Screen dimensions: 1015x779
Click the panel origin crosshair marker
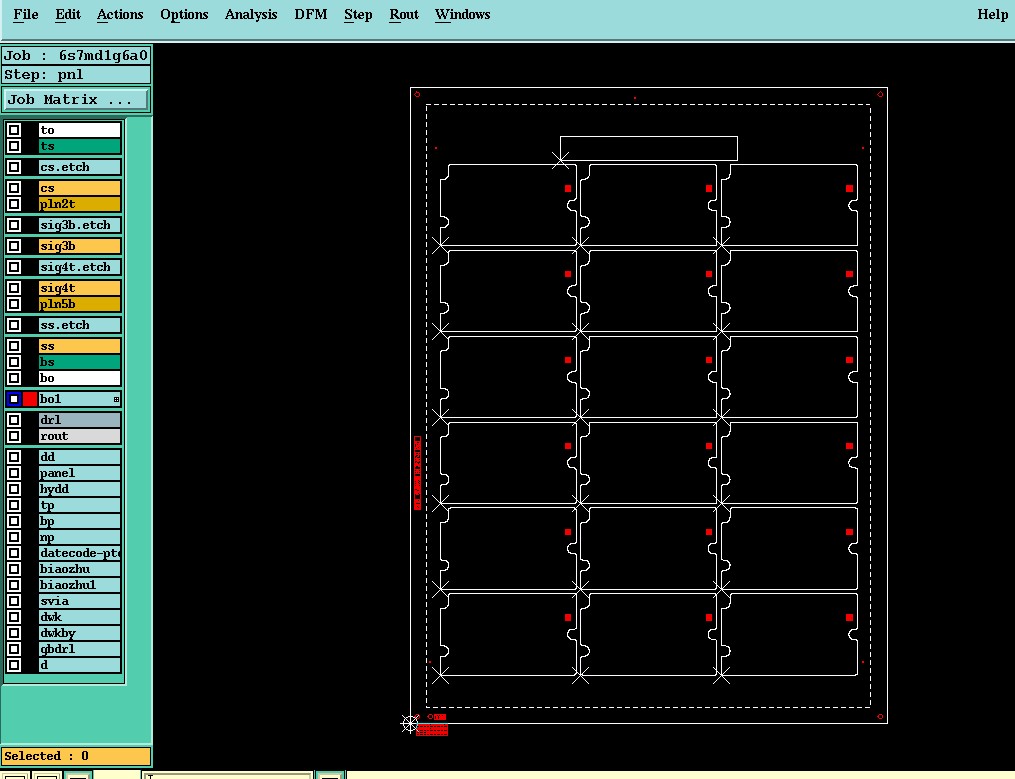click(410, 723)
